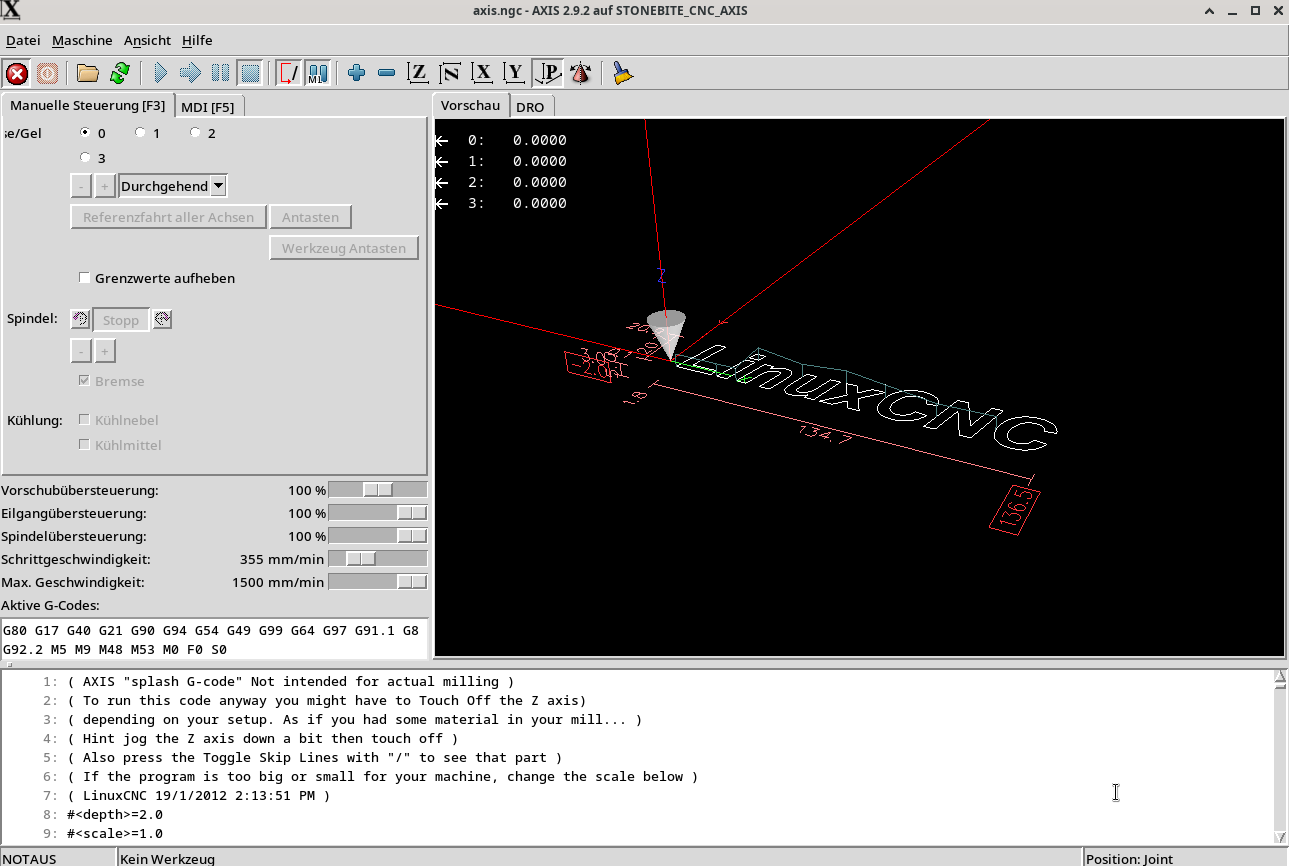The image size is (1289, 866).
Task: Adjust Eilgangübersteuerung slider
Action: (378, 513)
